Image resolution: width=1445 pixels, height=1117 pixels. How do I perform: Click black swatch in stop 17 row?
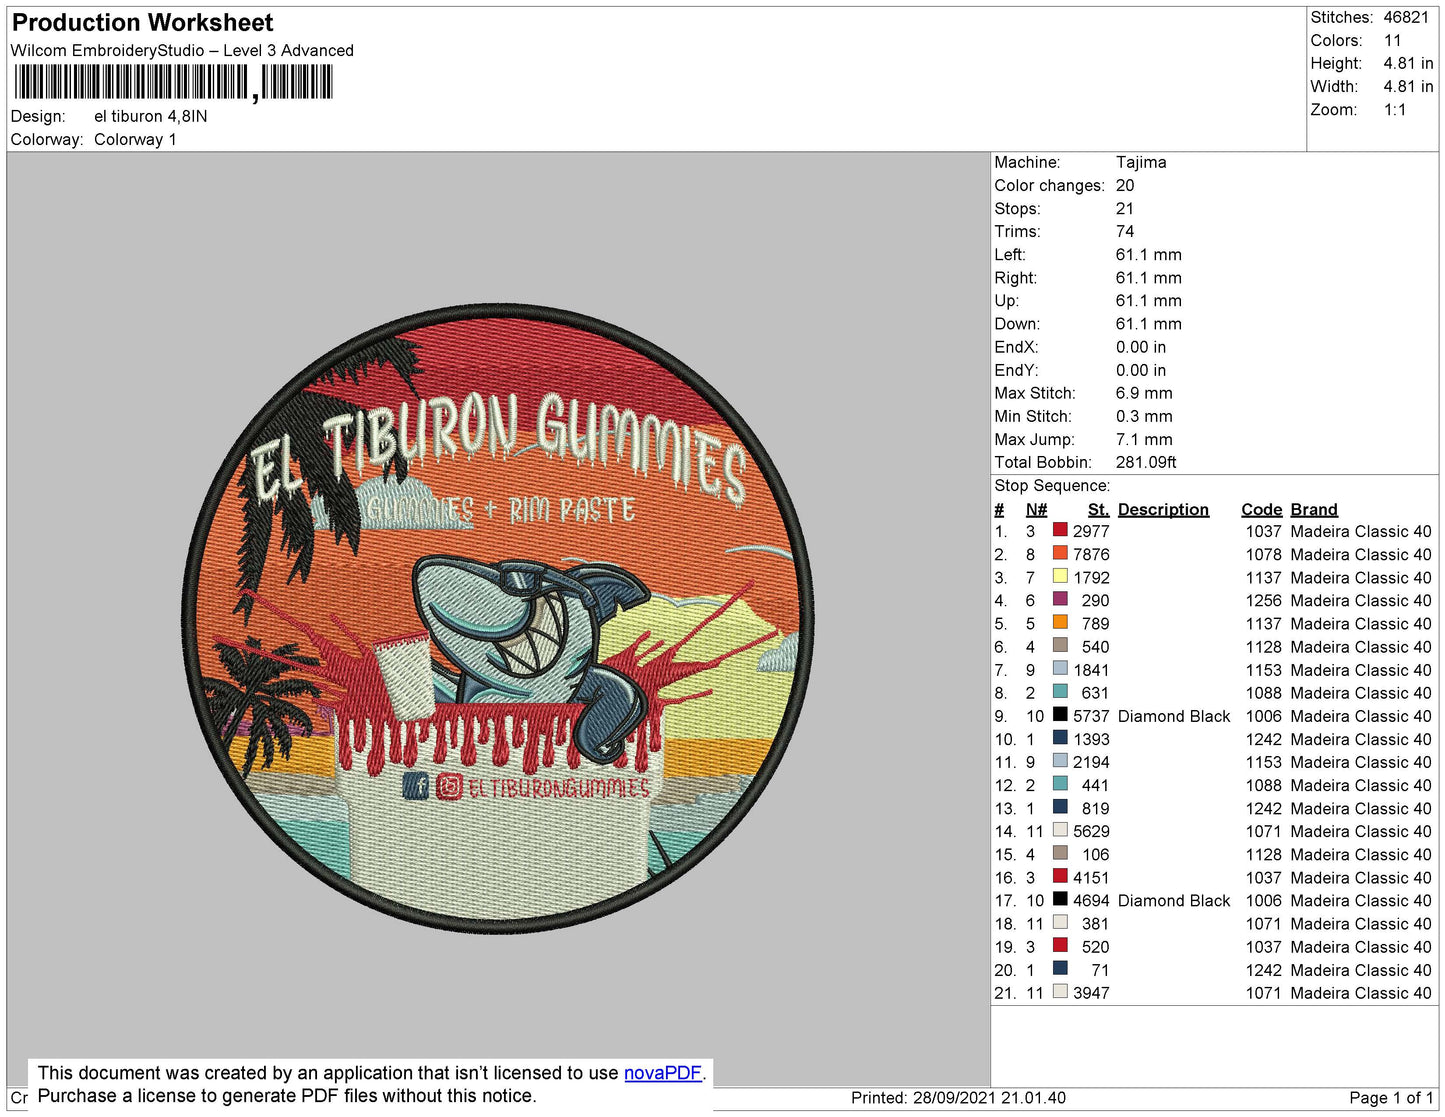click(x=1060, y=898)
